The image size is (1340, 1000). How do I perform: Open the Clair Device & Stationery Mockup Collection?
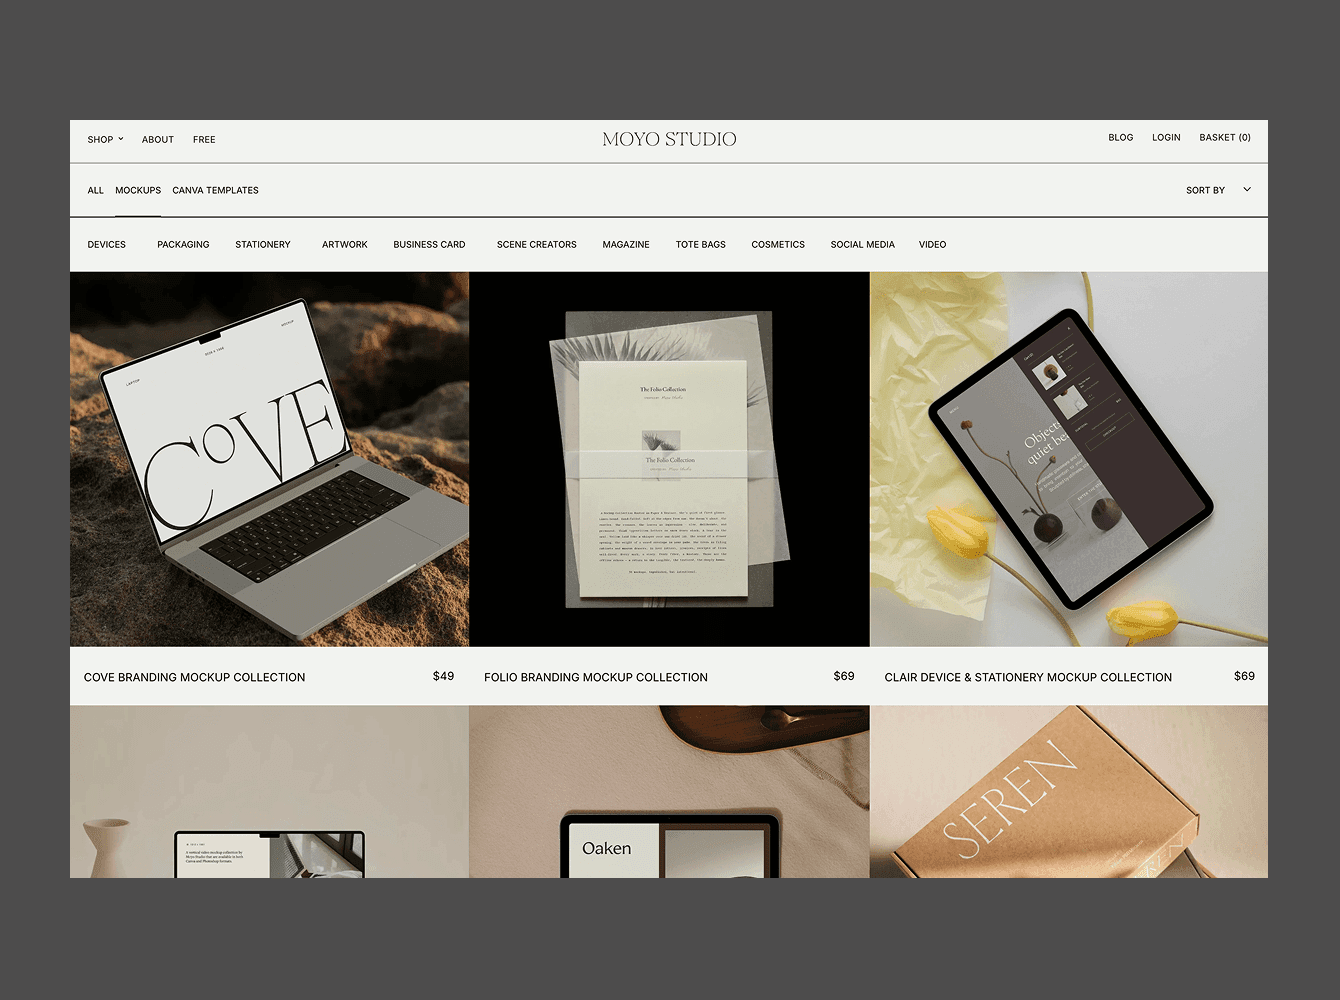coord(1027,677)
